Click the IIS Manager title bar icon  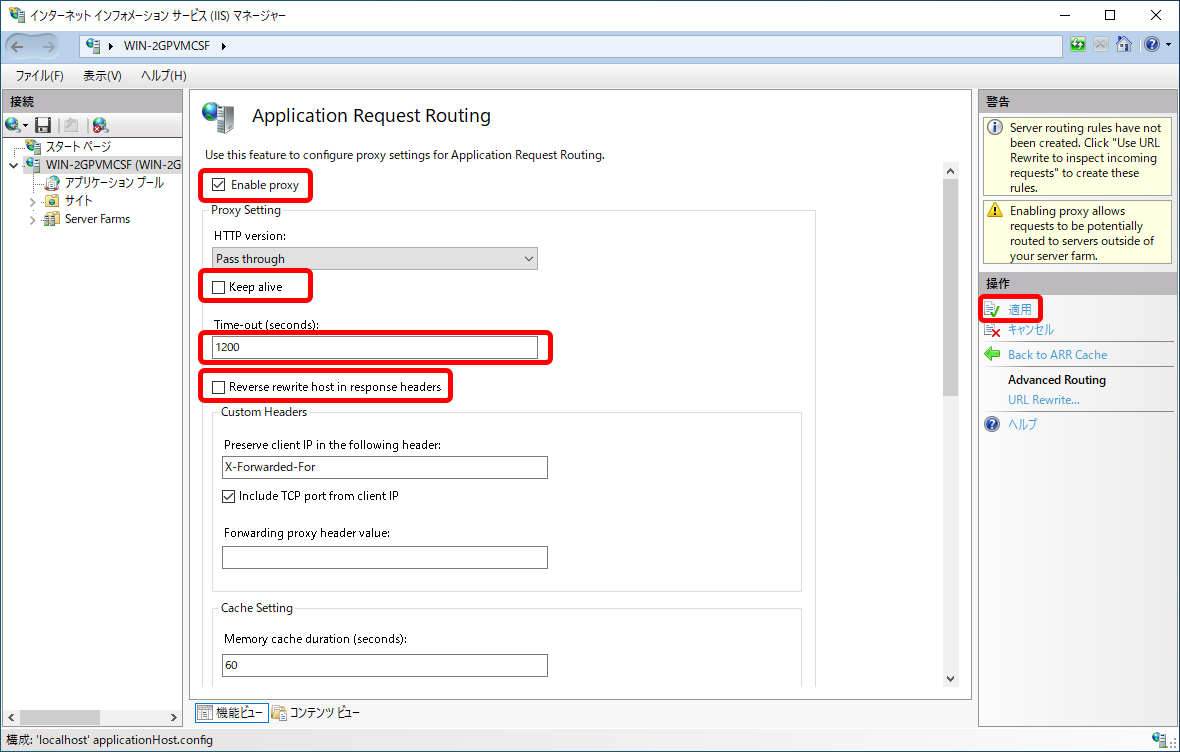17,14
